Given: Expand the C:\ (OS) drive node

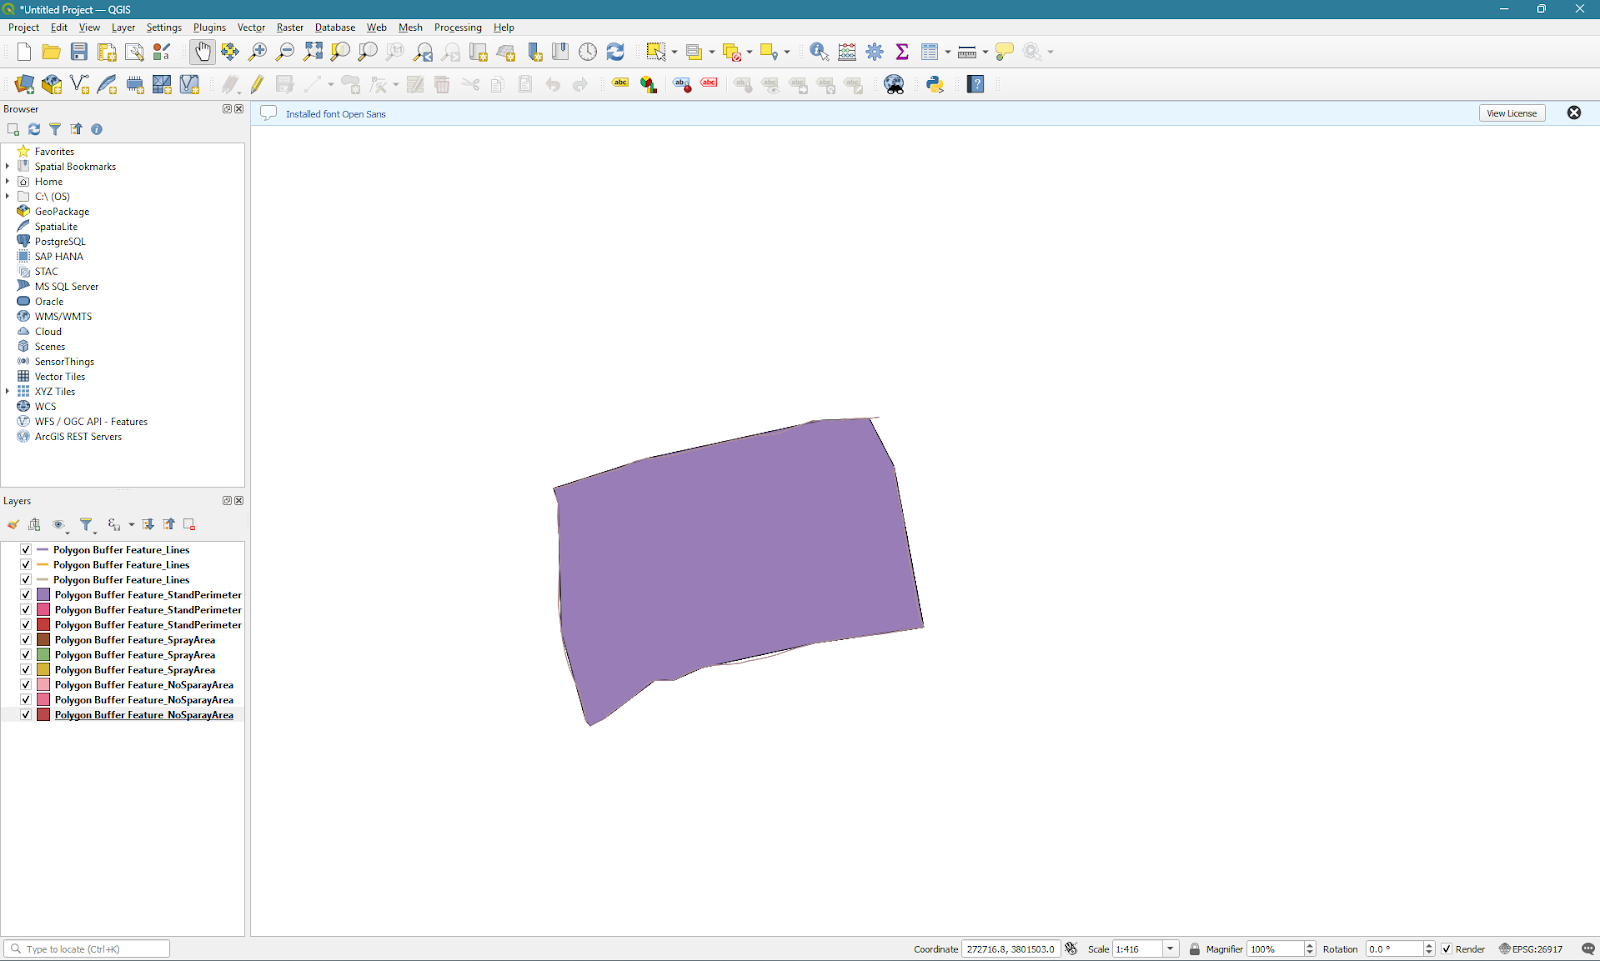Looking at the screenshot, I should [x=8, y=197].
